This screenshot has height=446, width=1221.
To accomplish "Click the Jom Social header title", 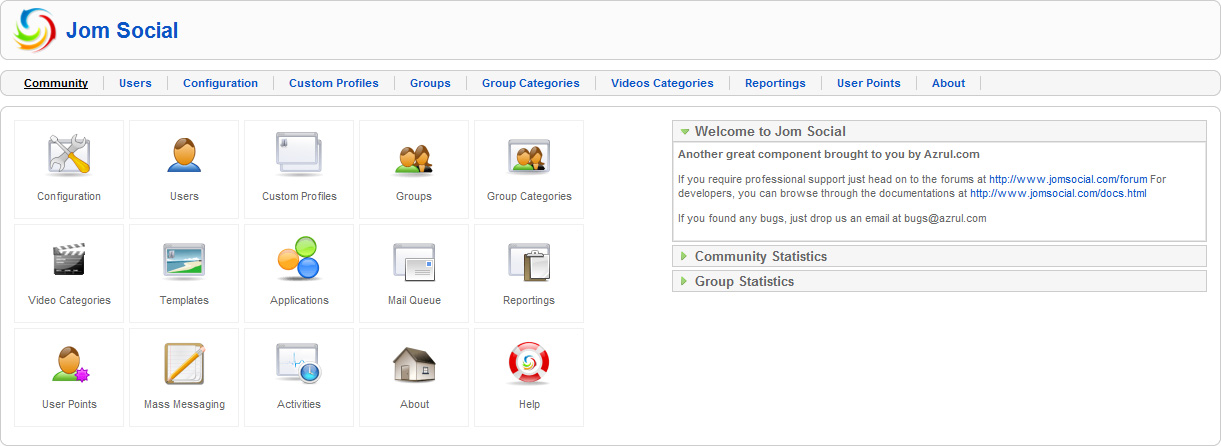I will tap(122, 31).
